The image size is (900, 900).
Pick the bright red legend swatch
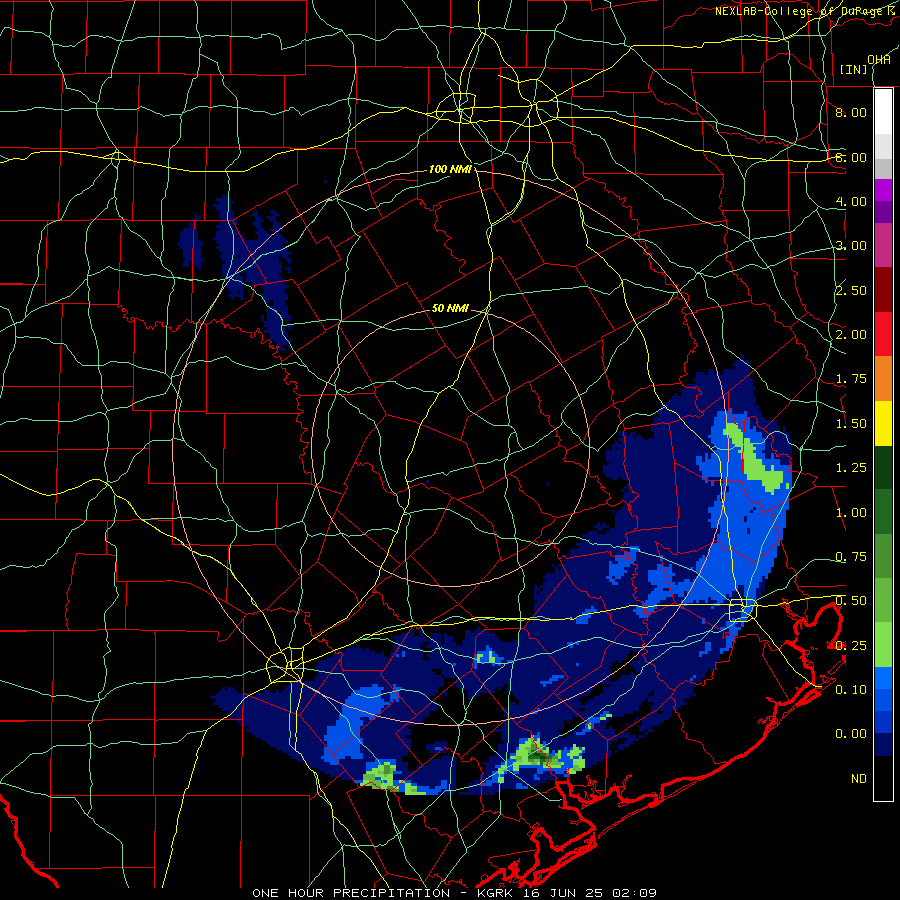coord(883,334)
